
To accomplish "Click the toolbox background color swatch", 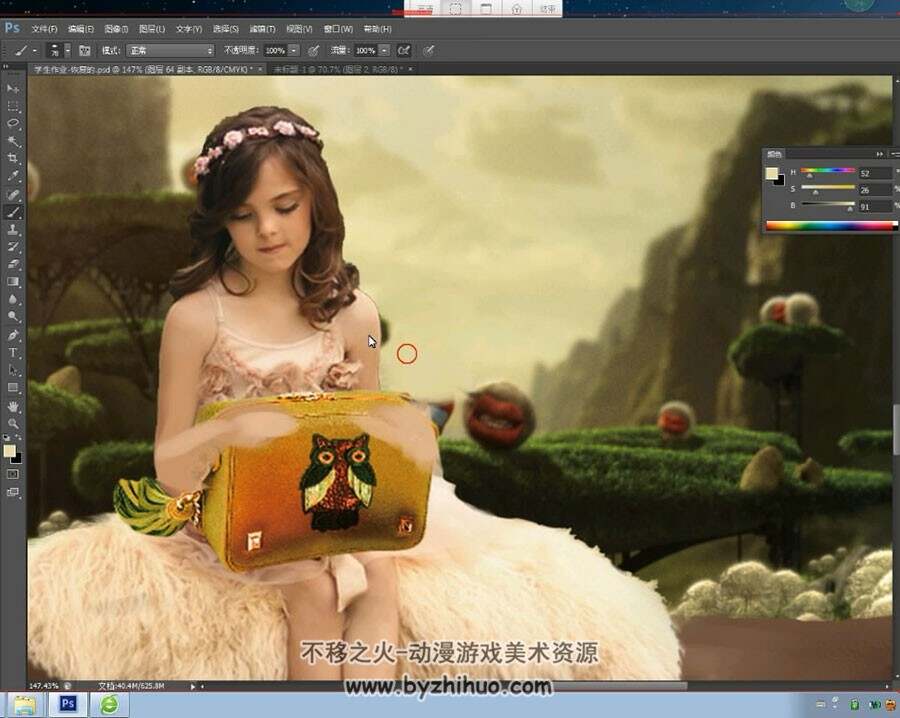I will 18,459.
